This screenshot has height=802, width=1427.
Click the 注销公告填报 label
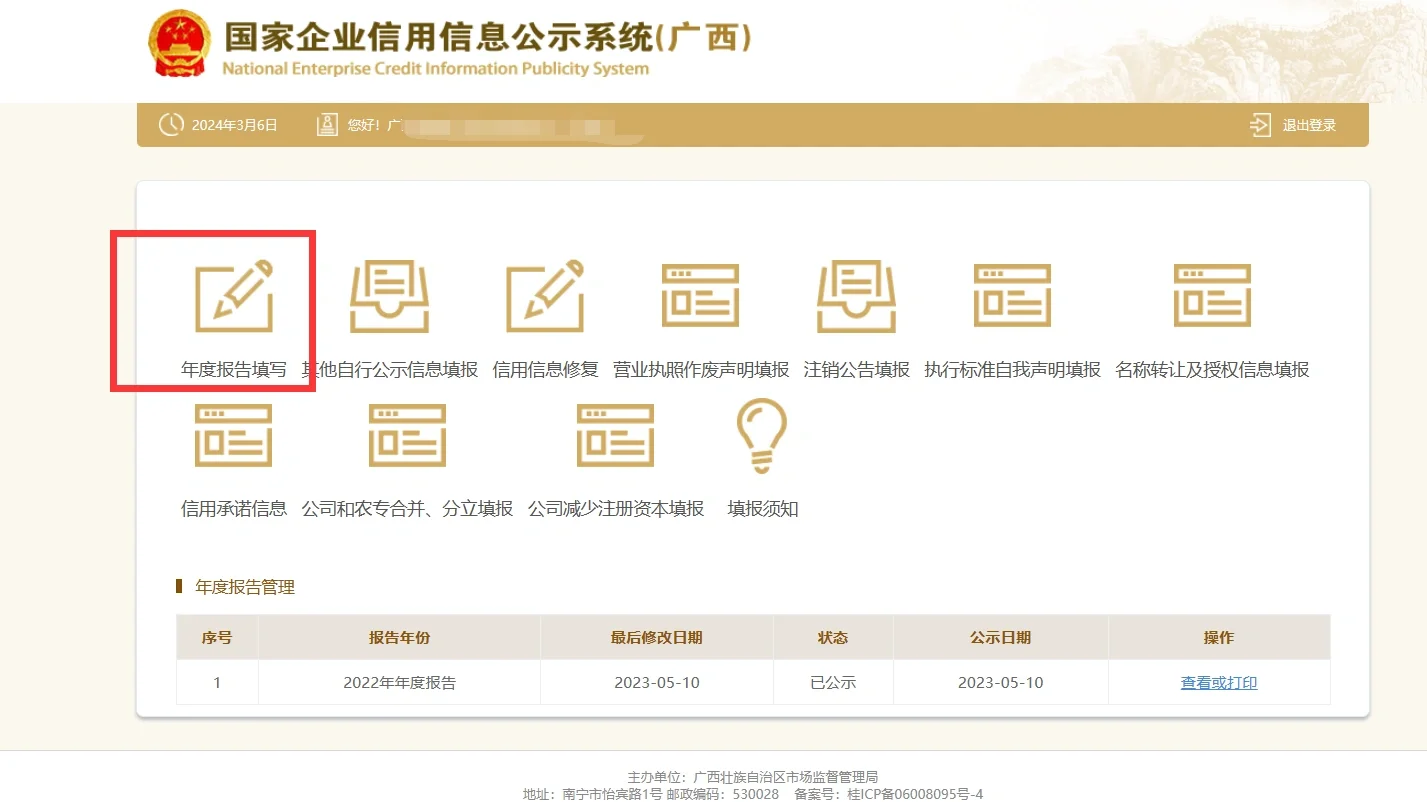(x=857, y=370)
